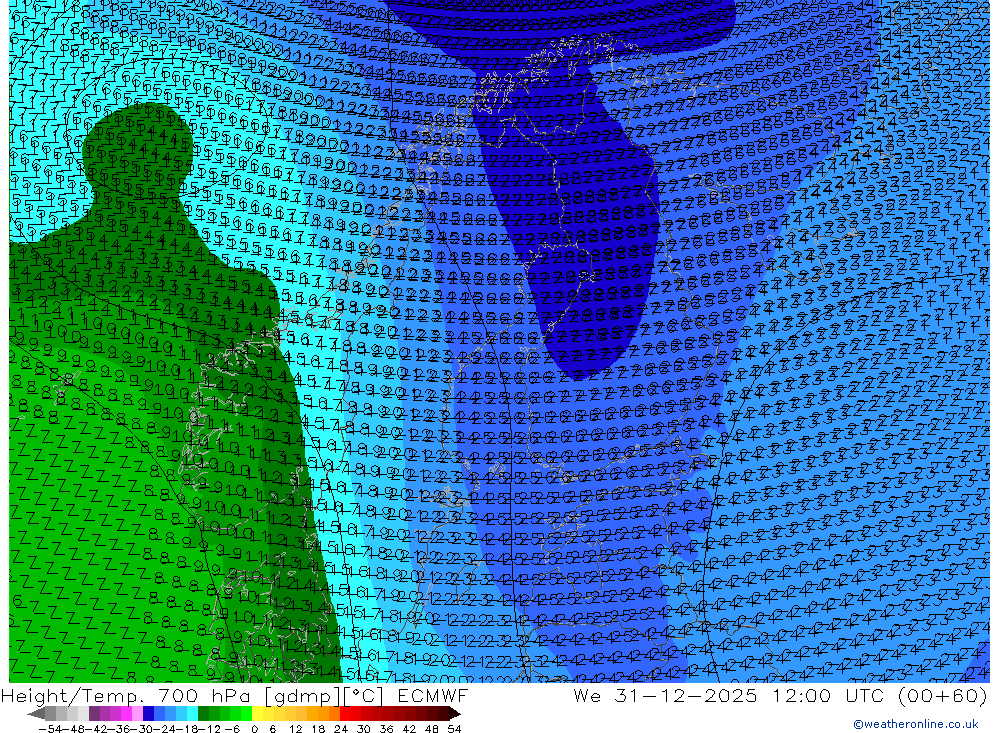Click the '18' legend value
Screen dimensions: 1000x733
(x=318, y=729)
